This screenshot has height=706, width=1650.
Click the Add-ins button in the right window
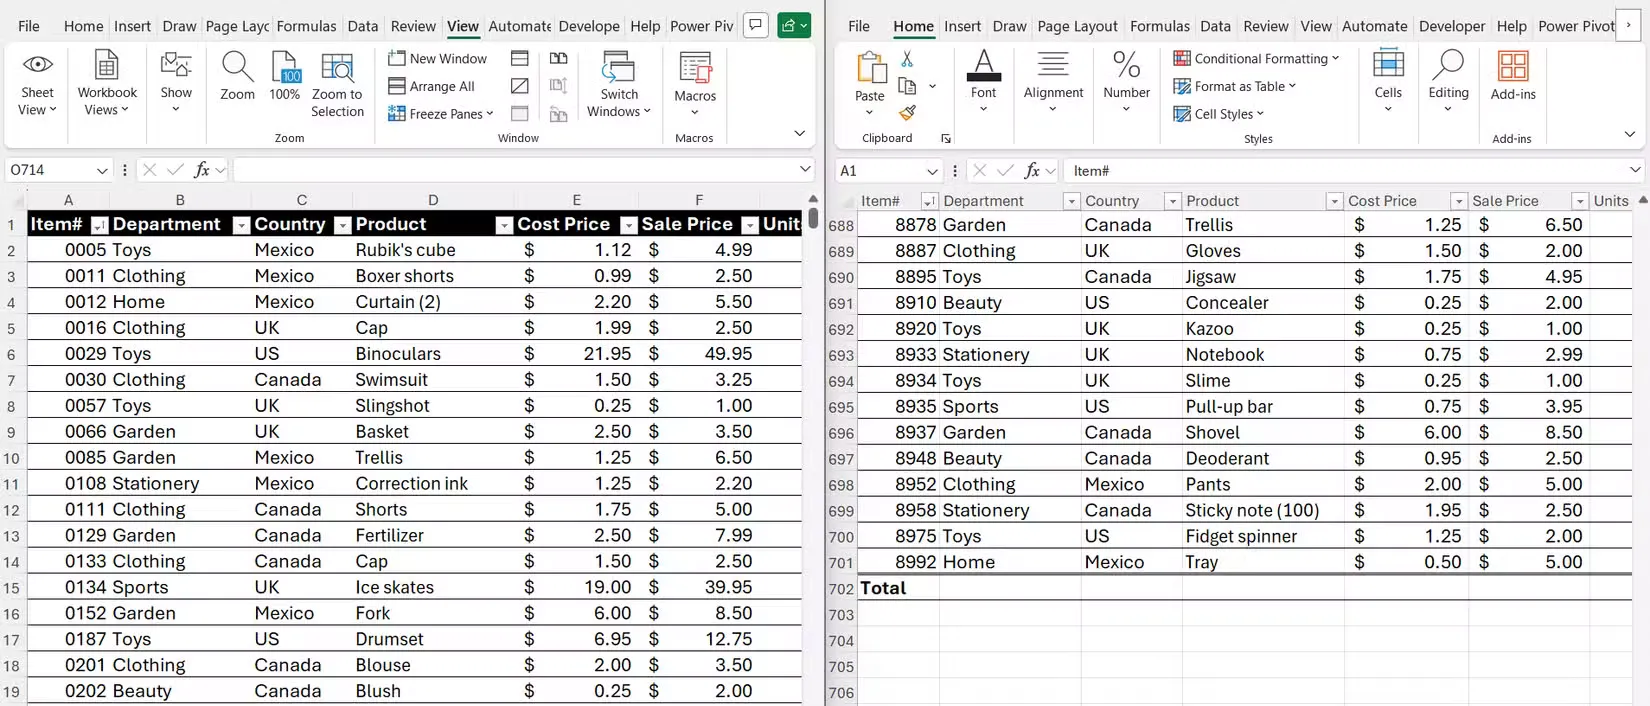(x=1513, y=77)
